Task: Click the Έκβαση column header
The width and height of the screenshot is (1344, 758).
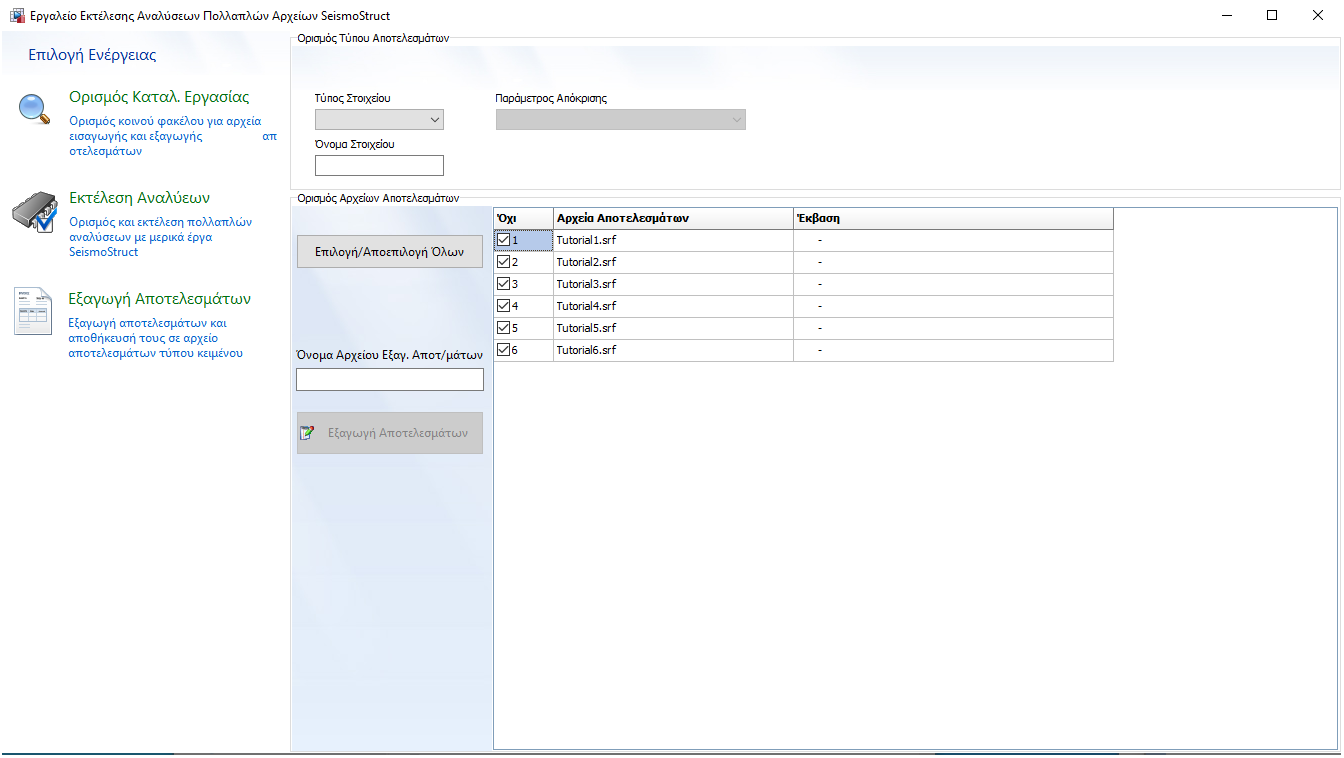Action: coord(952,218)
